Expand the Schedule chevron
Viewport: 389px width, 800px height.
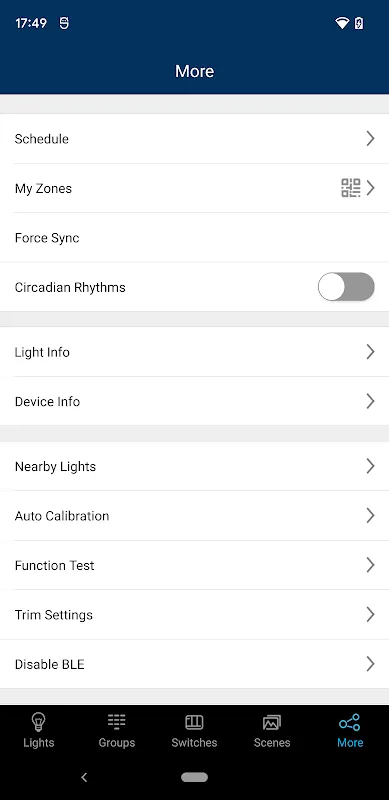pyautogui.click(x=371, y=138)
